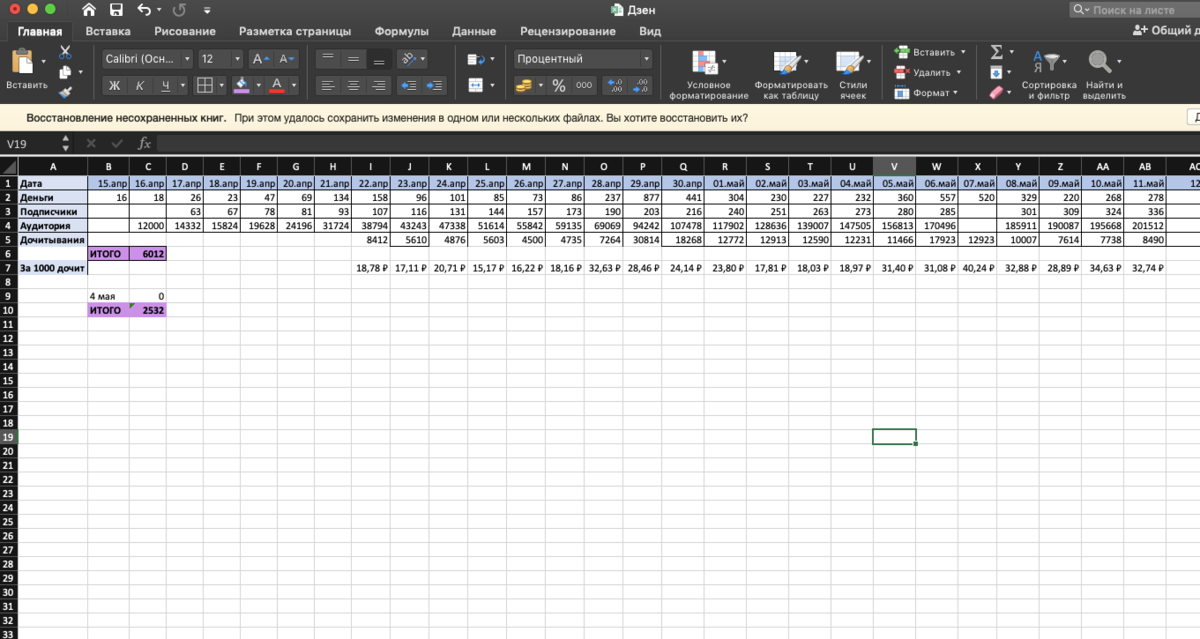Decrease decimal places

(x=641, y=86)
